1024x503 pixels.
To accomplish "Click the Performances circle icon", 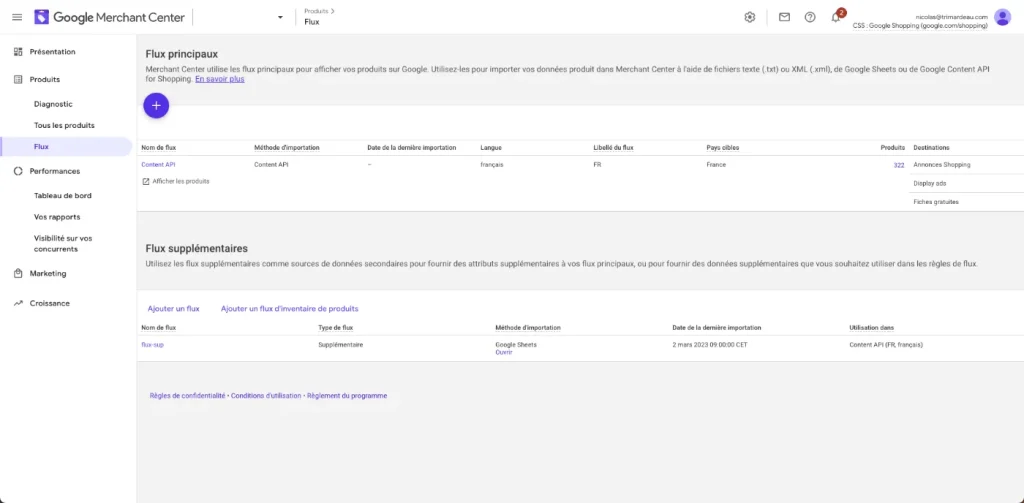I will pyautogui.click(x=18, y=171).
